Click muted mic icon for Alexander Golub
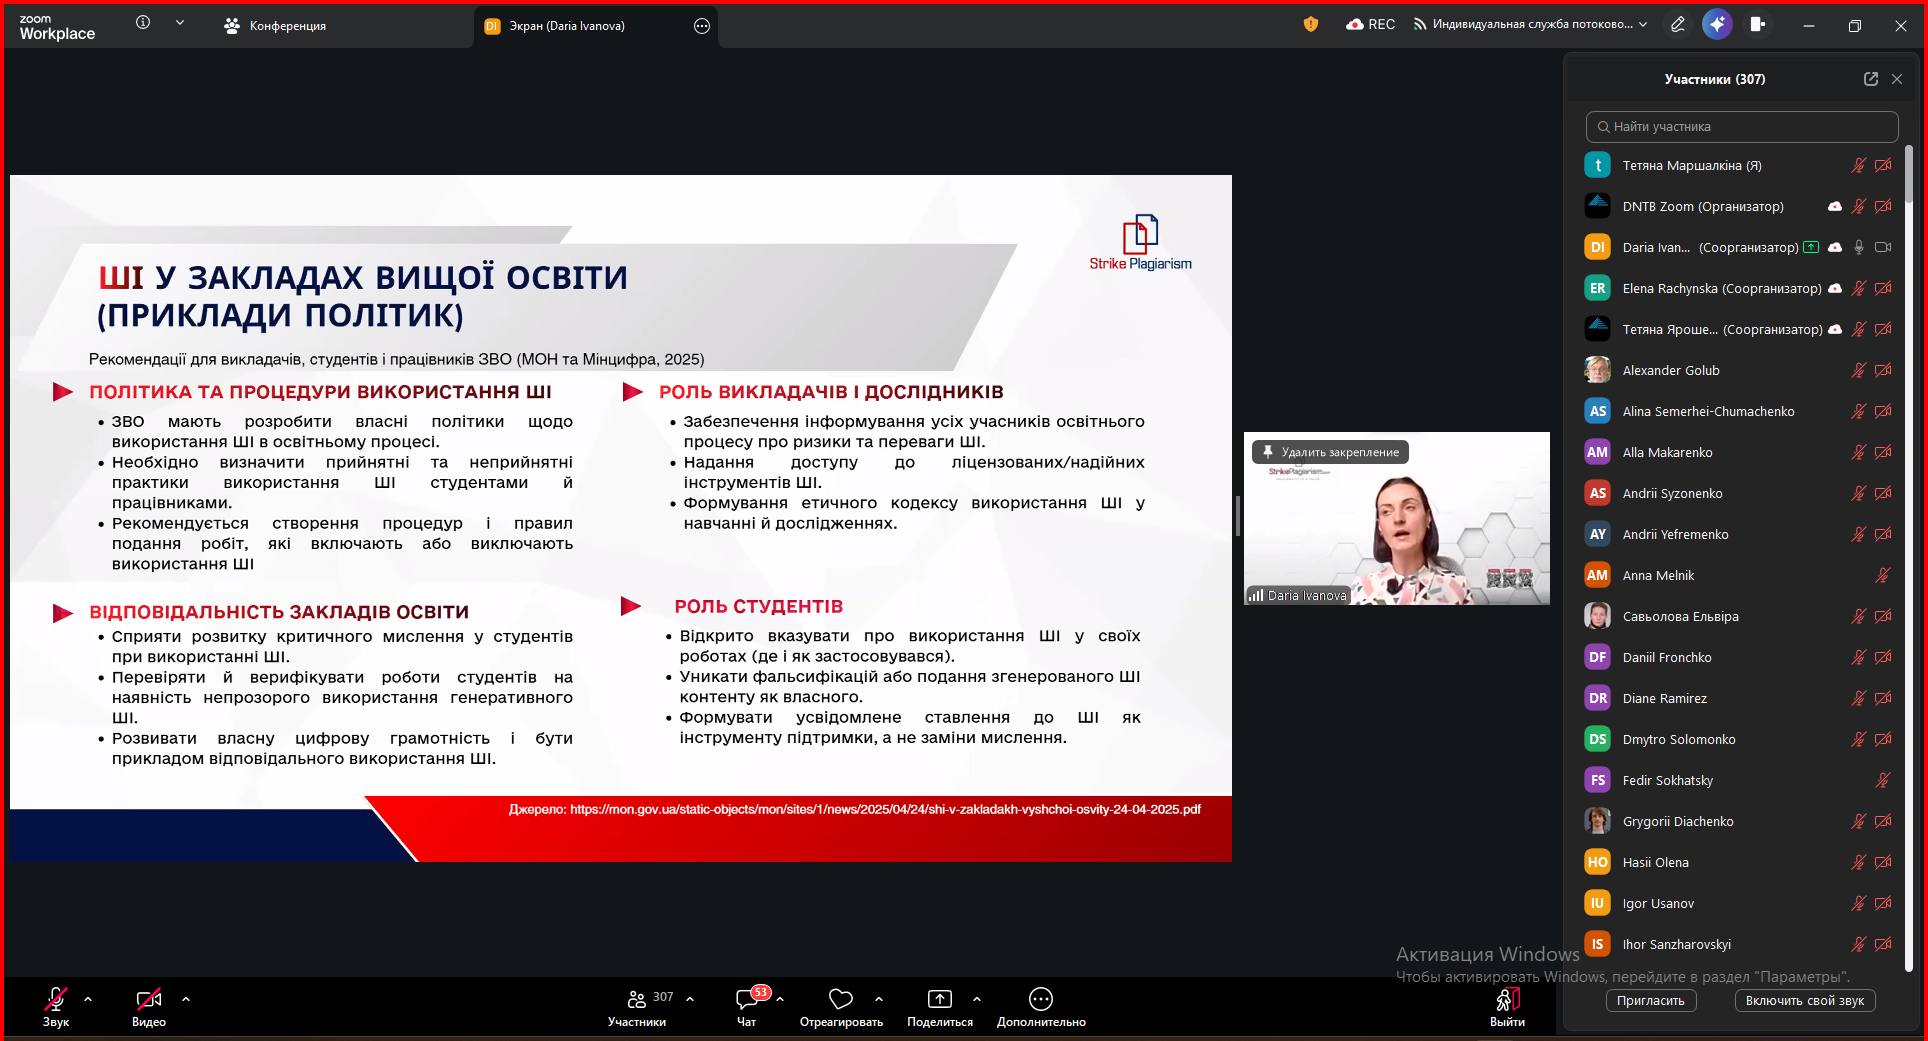The width and height of the screenshot is (1928, 1041). (x=1859, y=371)
